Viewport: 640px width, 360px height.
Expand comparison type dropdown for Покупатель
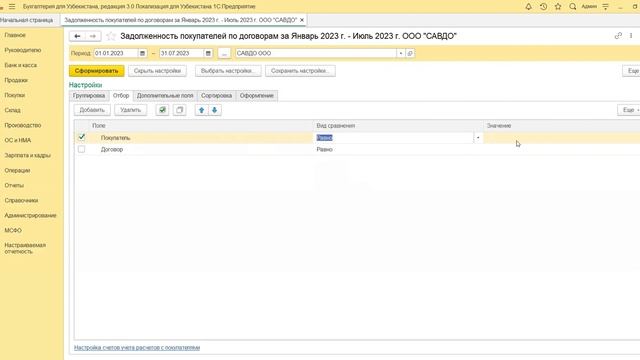[x=478, y=138]
